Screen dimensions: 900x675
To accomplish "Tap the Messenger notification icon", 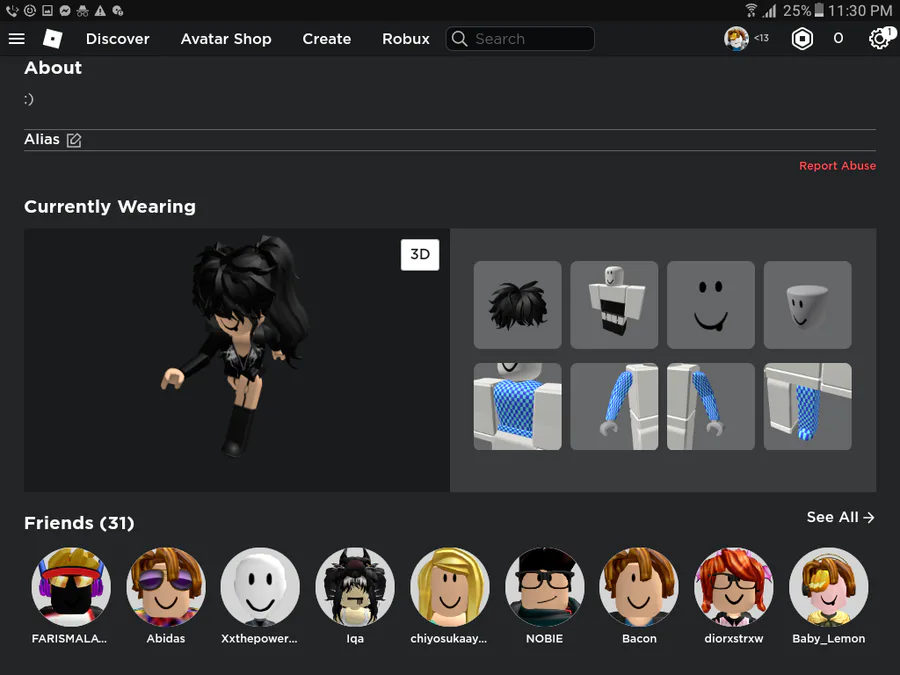I will tap(65, 10).
